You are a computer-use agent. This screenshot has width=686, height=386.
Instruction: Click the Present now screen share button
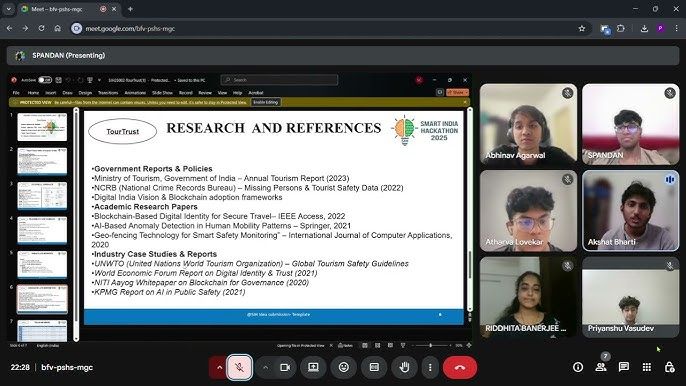pyautogui.click(x=313, y=367)
